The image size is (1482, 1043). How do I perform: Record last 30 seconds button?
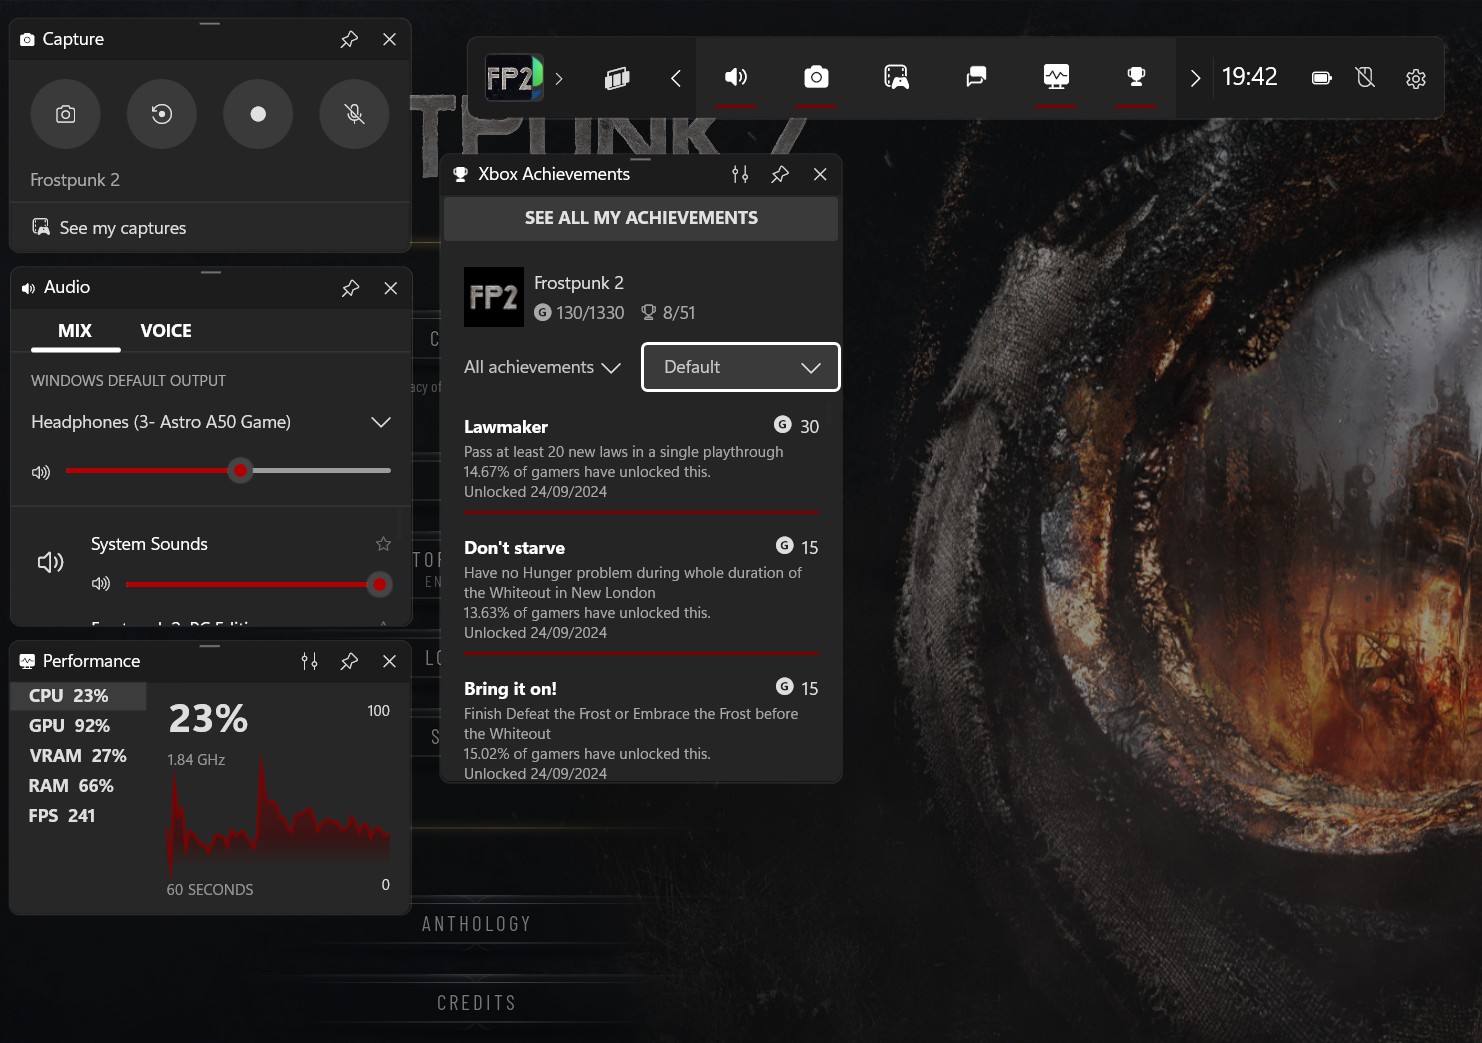tap(162, 115)
